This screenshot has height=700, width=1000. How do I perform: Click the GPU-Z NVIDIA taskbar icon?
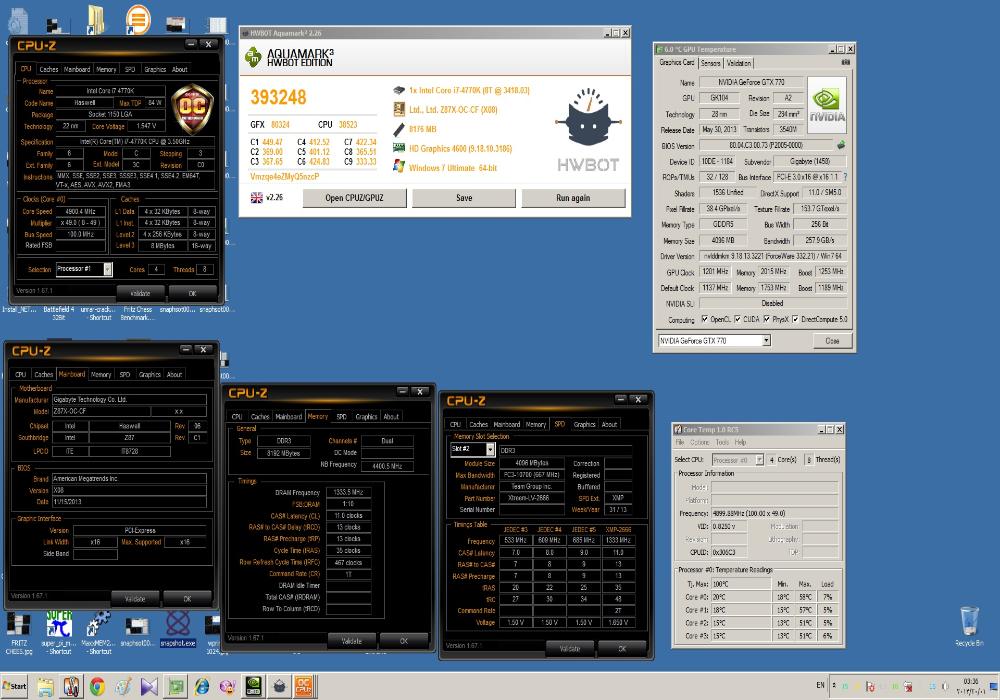pyautogui.click(x=253, y=687)
